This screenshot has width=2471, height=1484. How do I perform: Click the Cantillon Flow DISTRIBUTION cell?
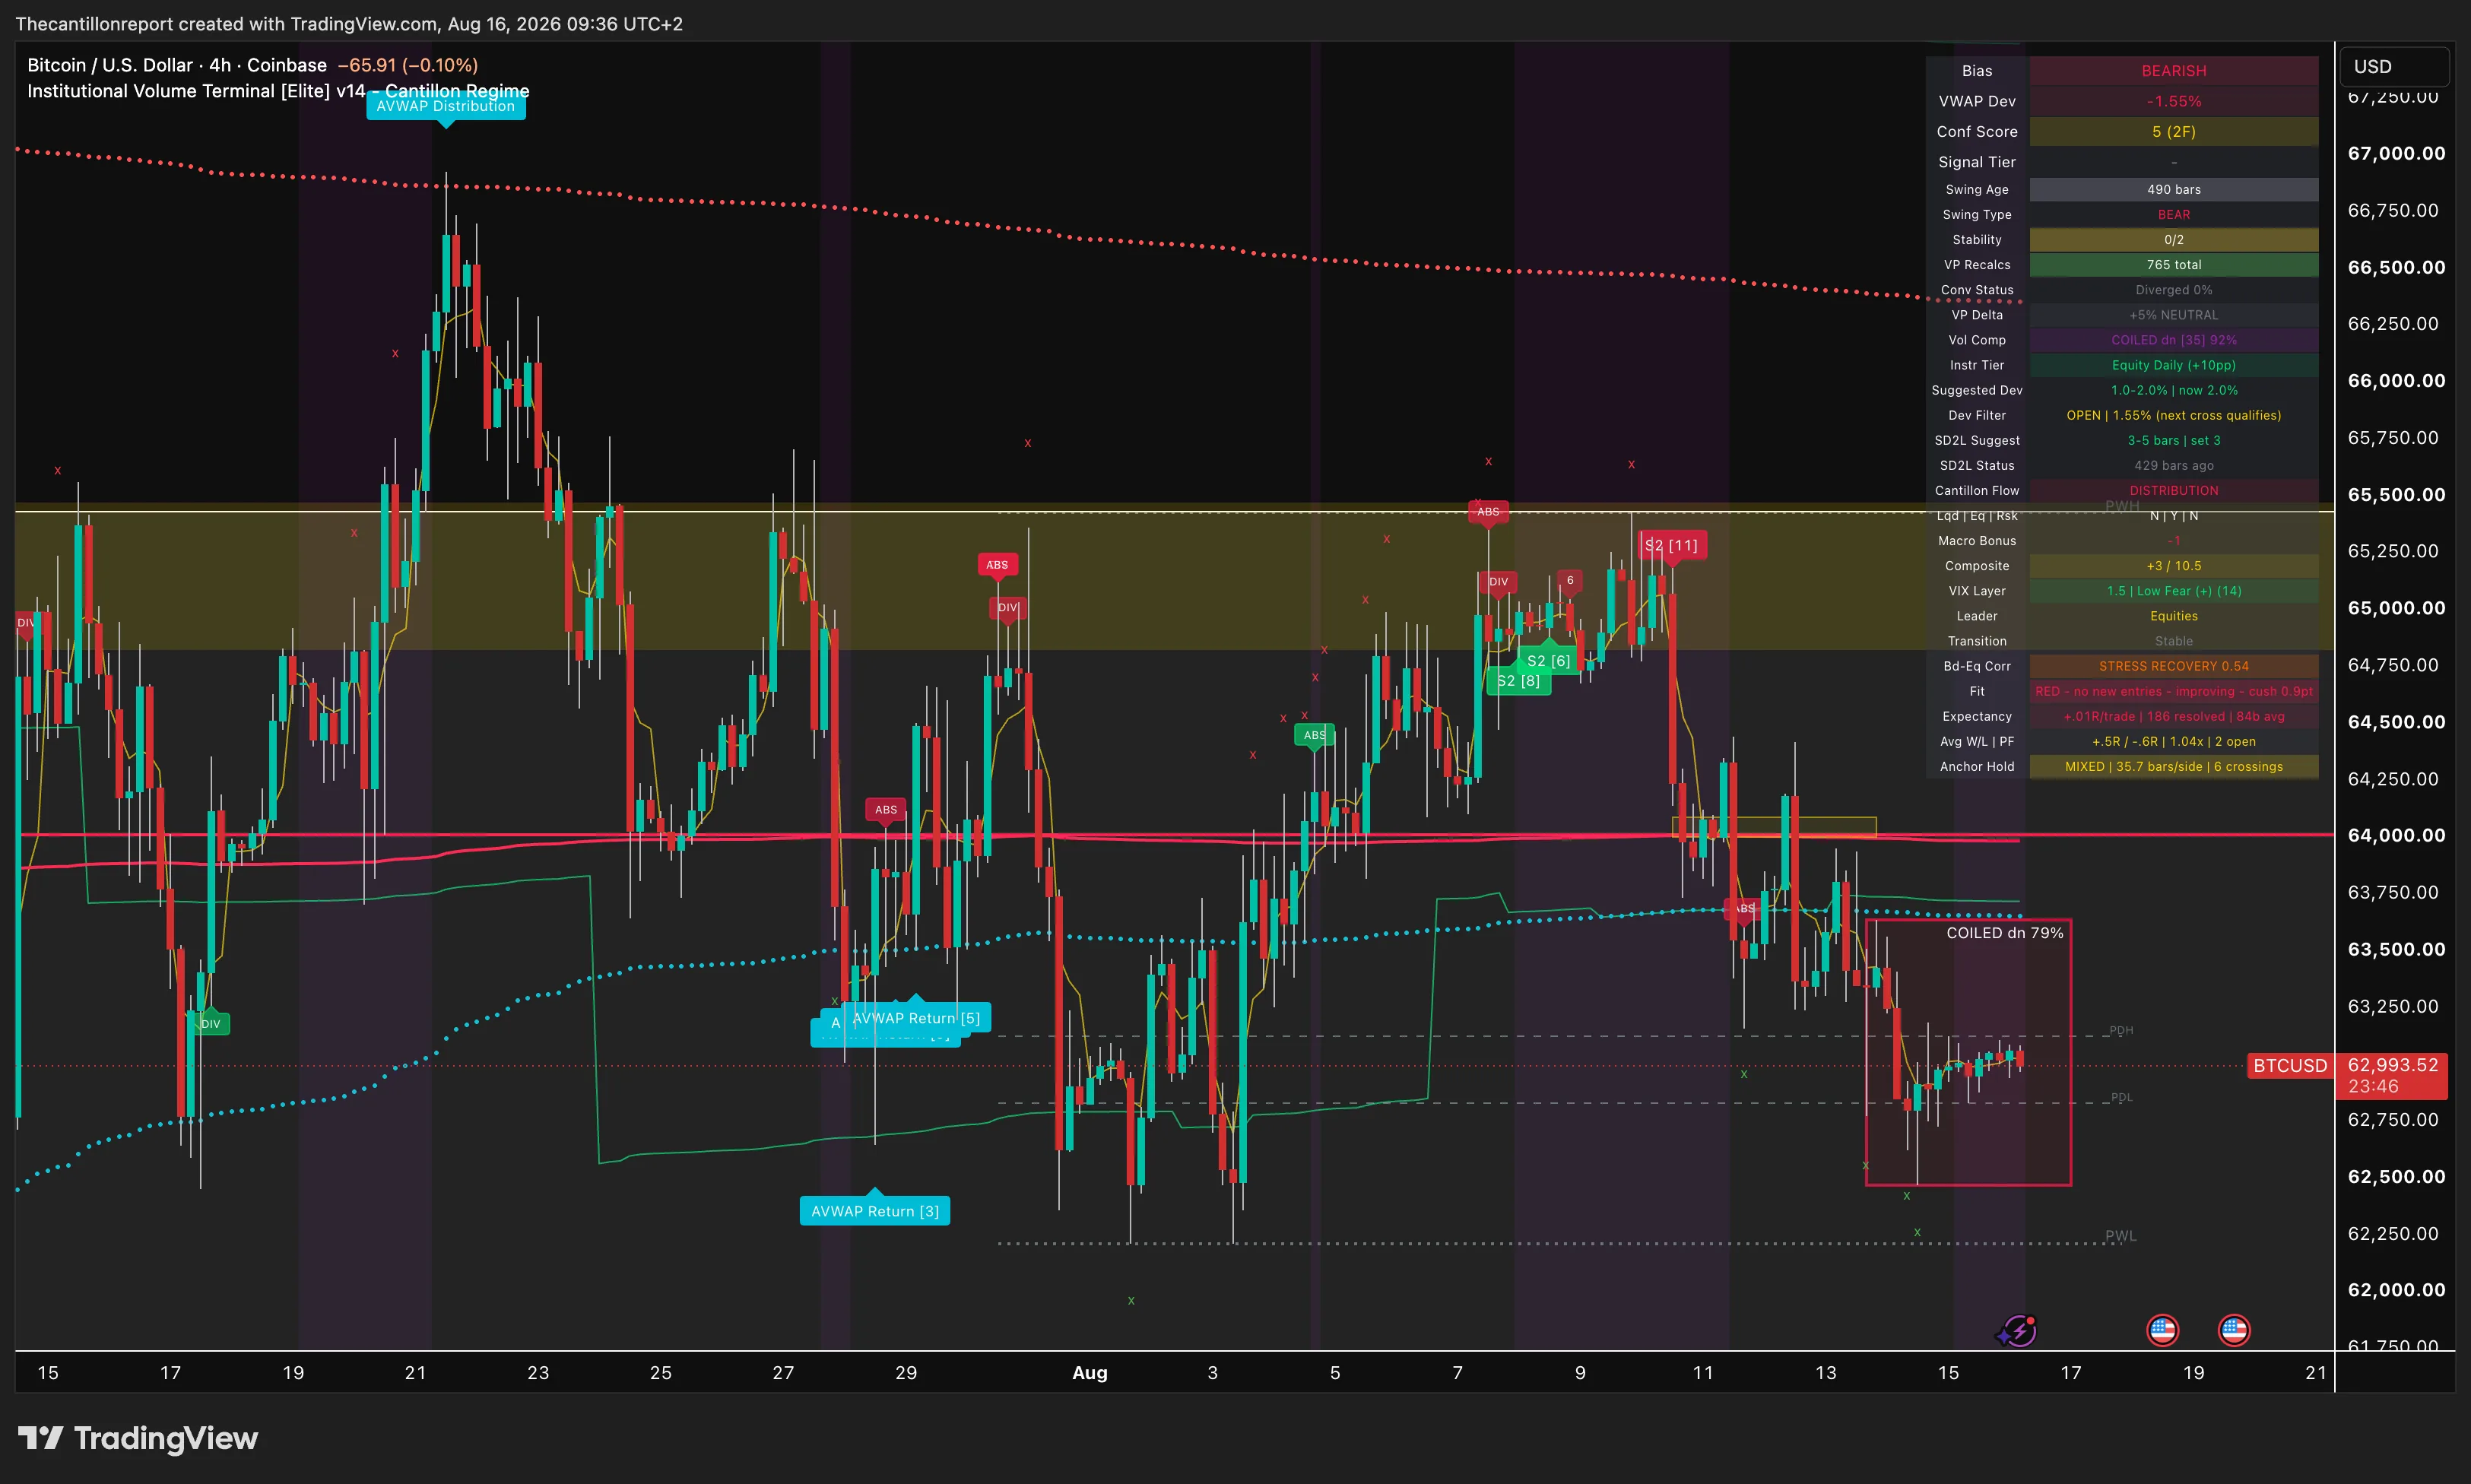click(2173, 491)
